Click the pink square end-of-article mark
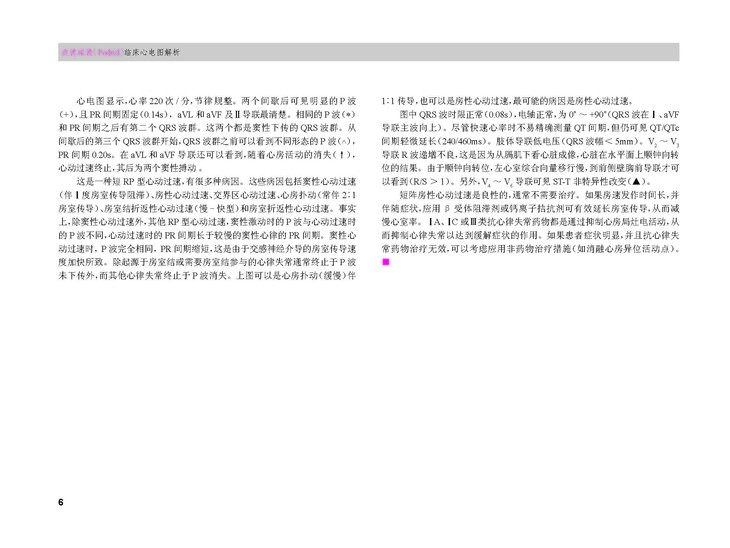Image resolution: width=730 pixels, height=548 pixels. [387, 261]
